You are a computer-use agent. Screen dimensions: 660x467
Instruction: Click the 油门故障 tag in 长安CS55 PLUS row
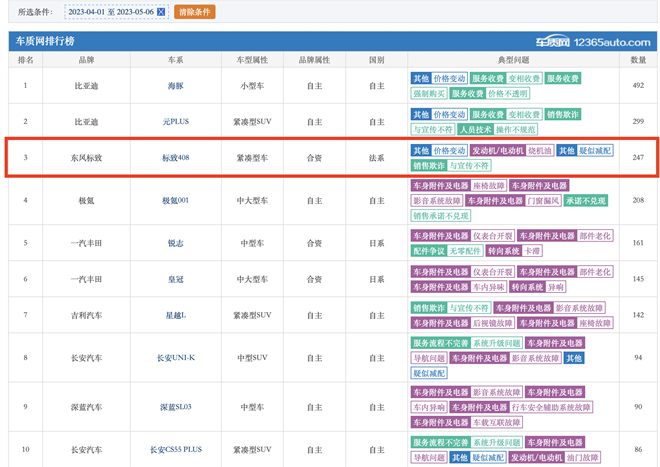[583, 457]
